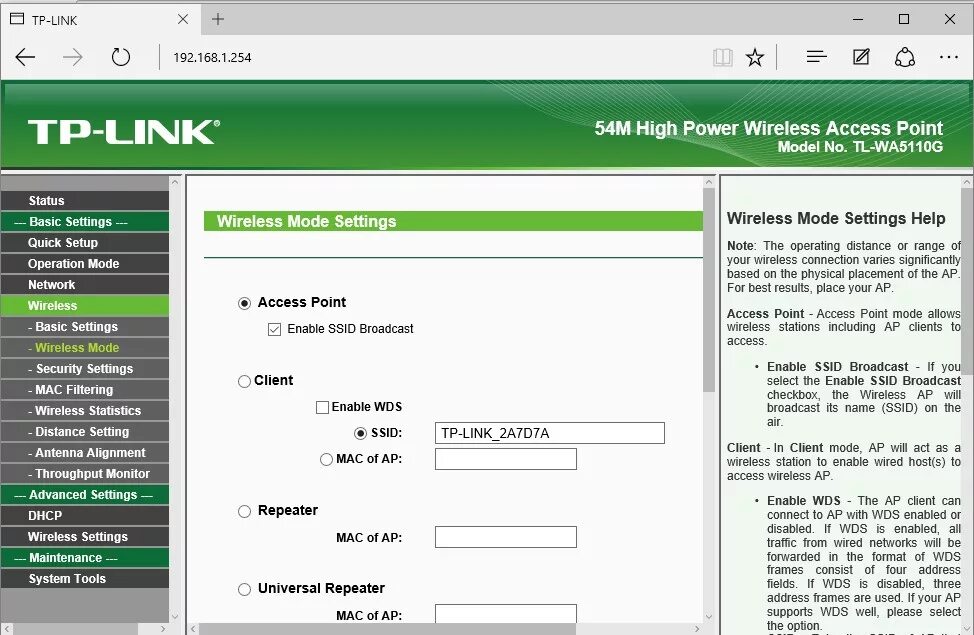974x635 pixels.
Task: Click the browser forward arrow
Action: pyautogui.click(x=73, y=57)
